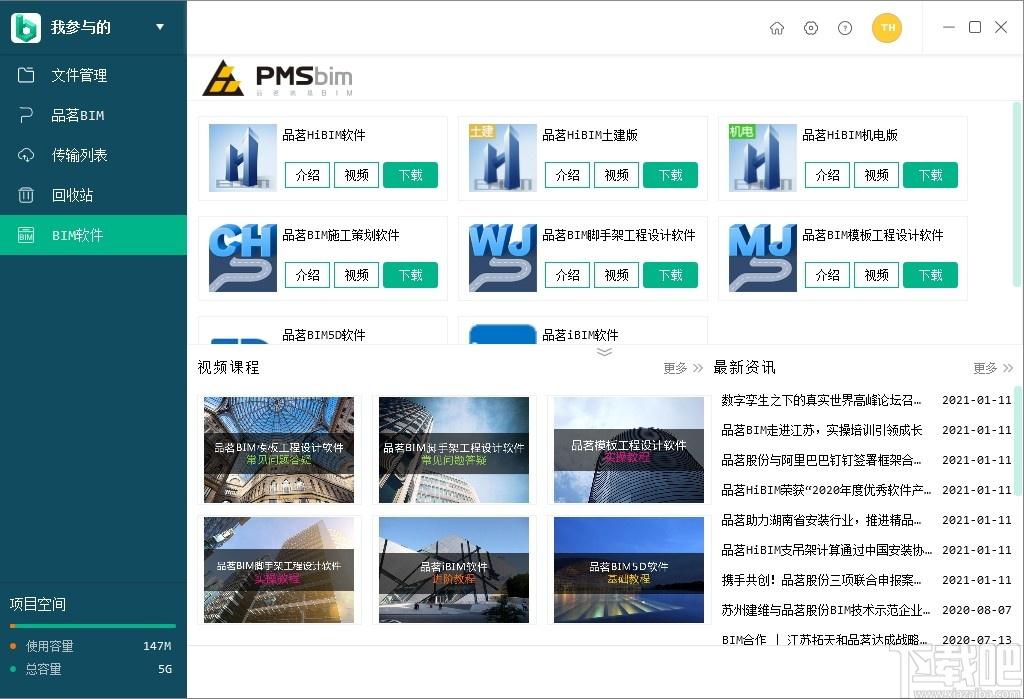Click the 传输列表 cloud icon
The image size is (1024, 699).
(26, 155)
